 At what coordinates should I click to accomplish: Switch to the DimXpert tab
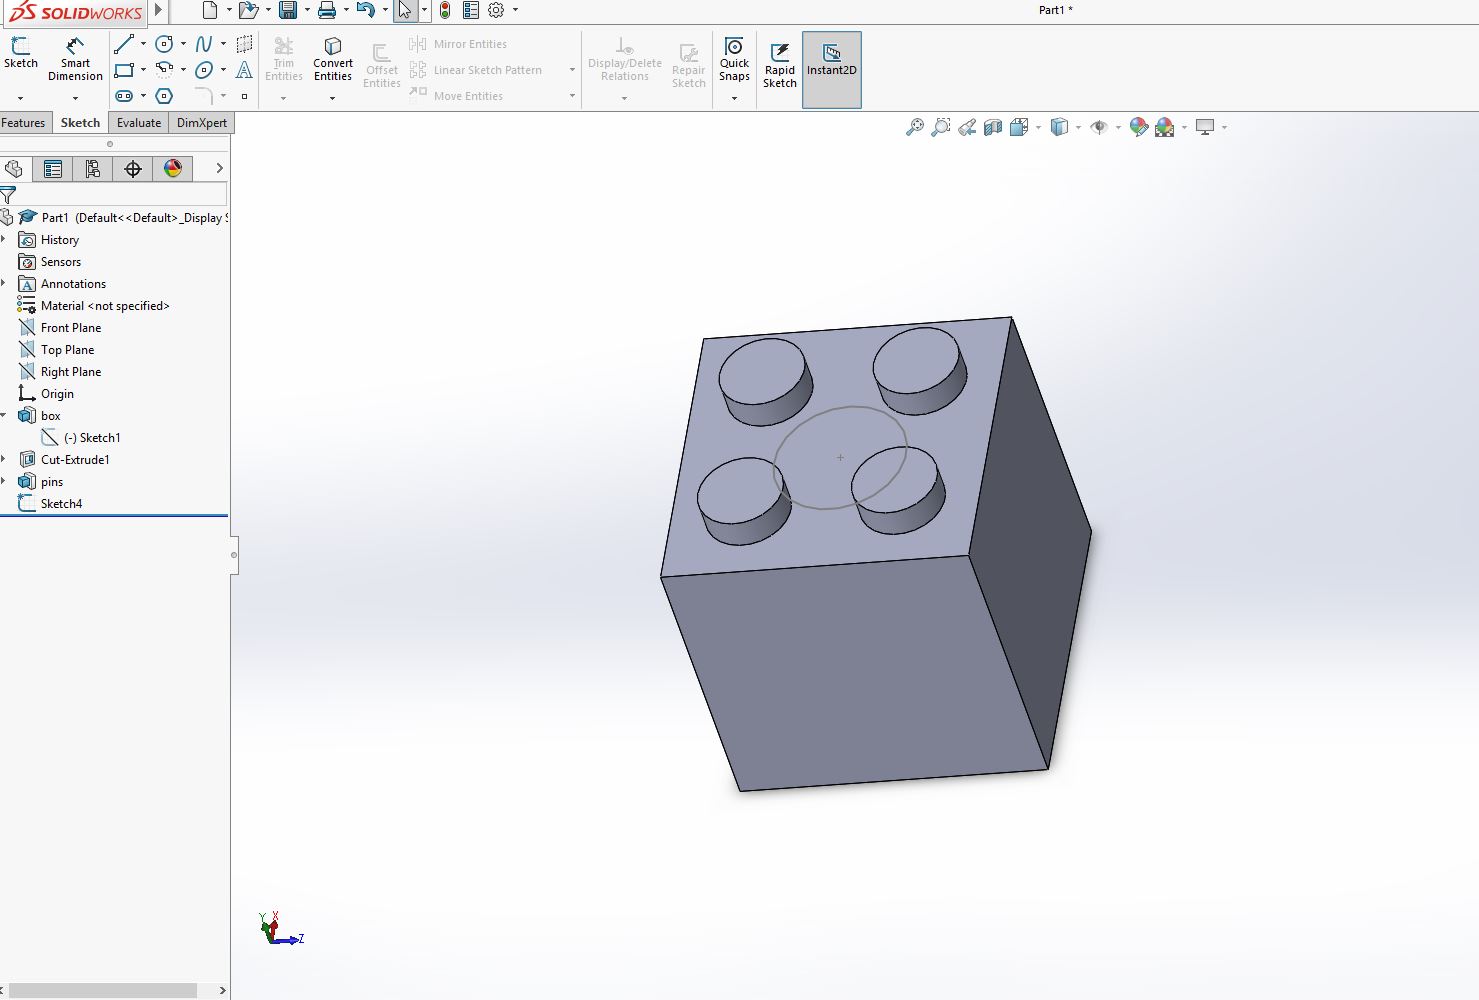pyautogui.click(x=202, y=123)
